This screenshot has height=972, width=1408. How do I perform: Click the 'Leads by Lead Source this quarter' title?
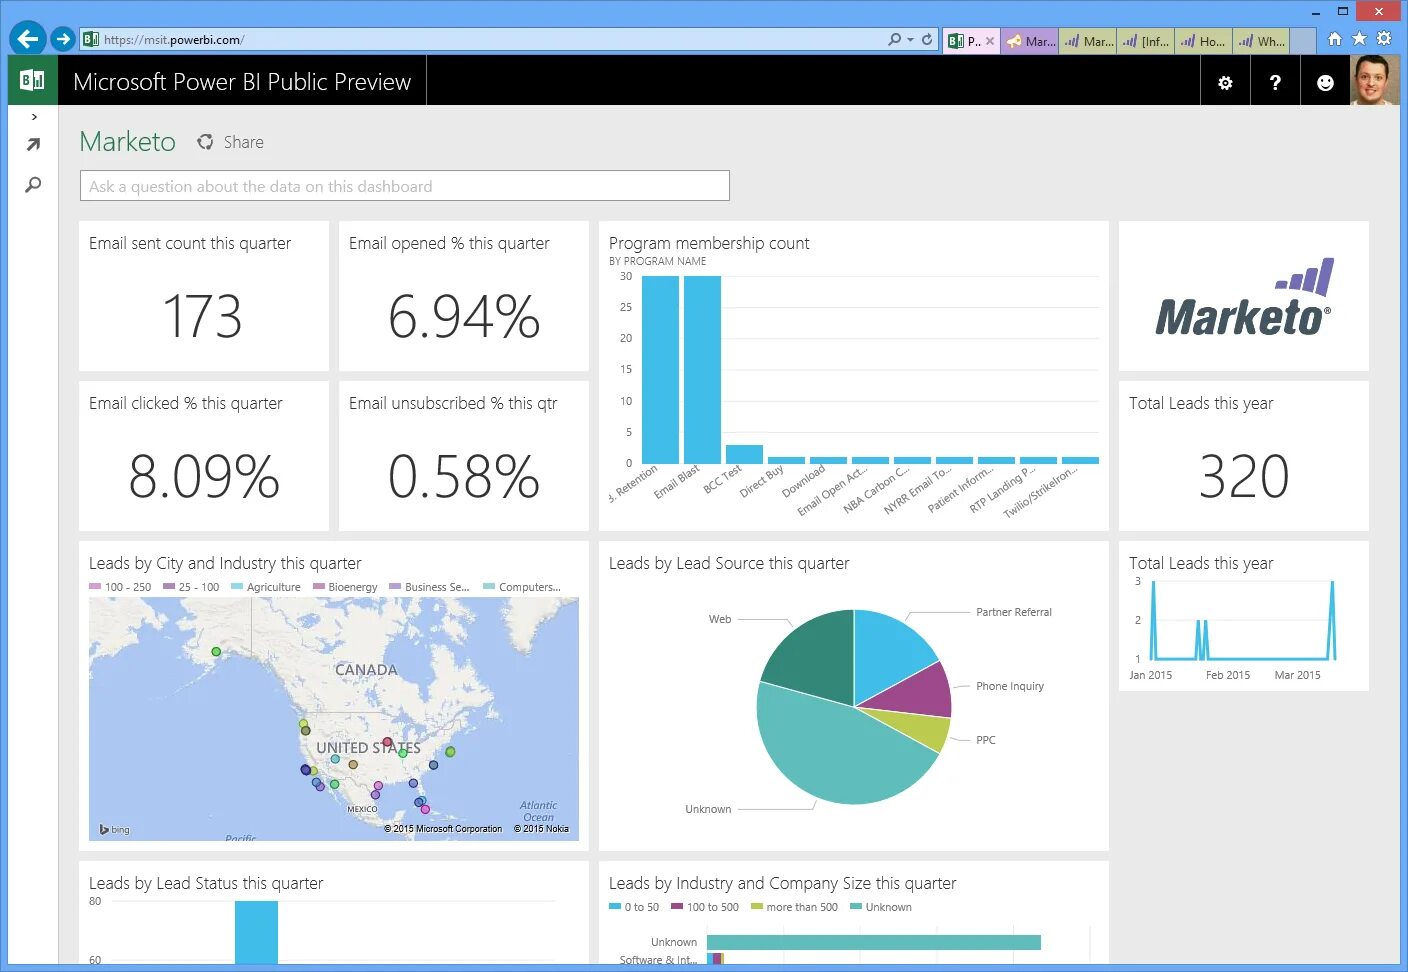729,563
